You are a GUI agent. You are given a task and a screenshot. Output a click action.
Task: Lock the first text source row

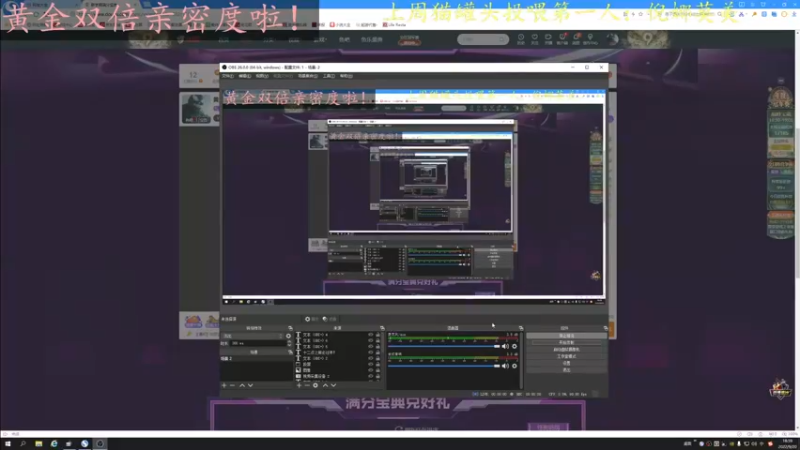pyautogui.click(x=378, y=335)
